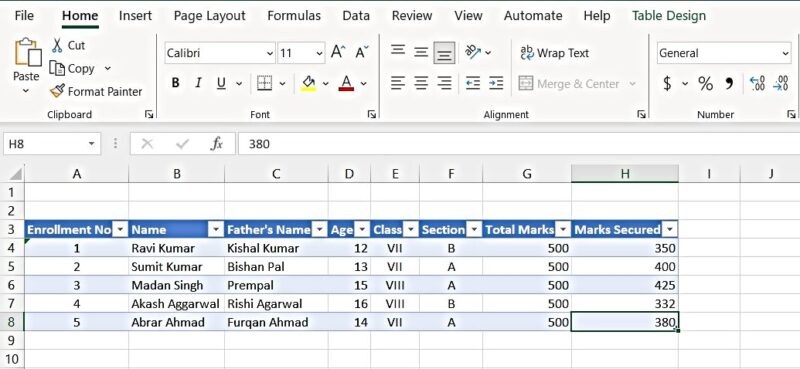Open the Alignment group dialog launcher
Viewport: 800px width, 369px height.
(x=641, y=115)
